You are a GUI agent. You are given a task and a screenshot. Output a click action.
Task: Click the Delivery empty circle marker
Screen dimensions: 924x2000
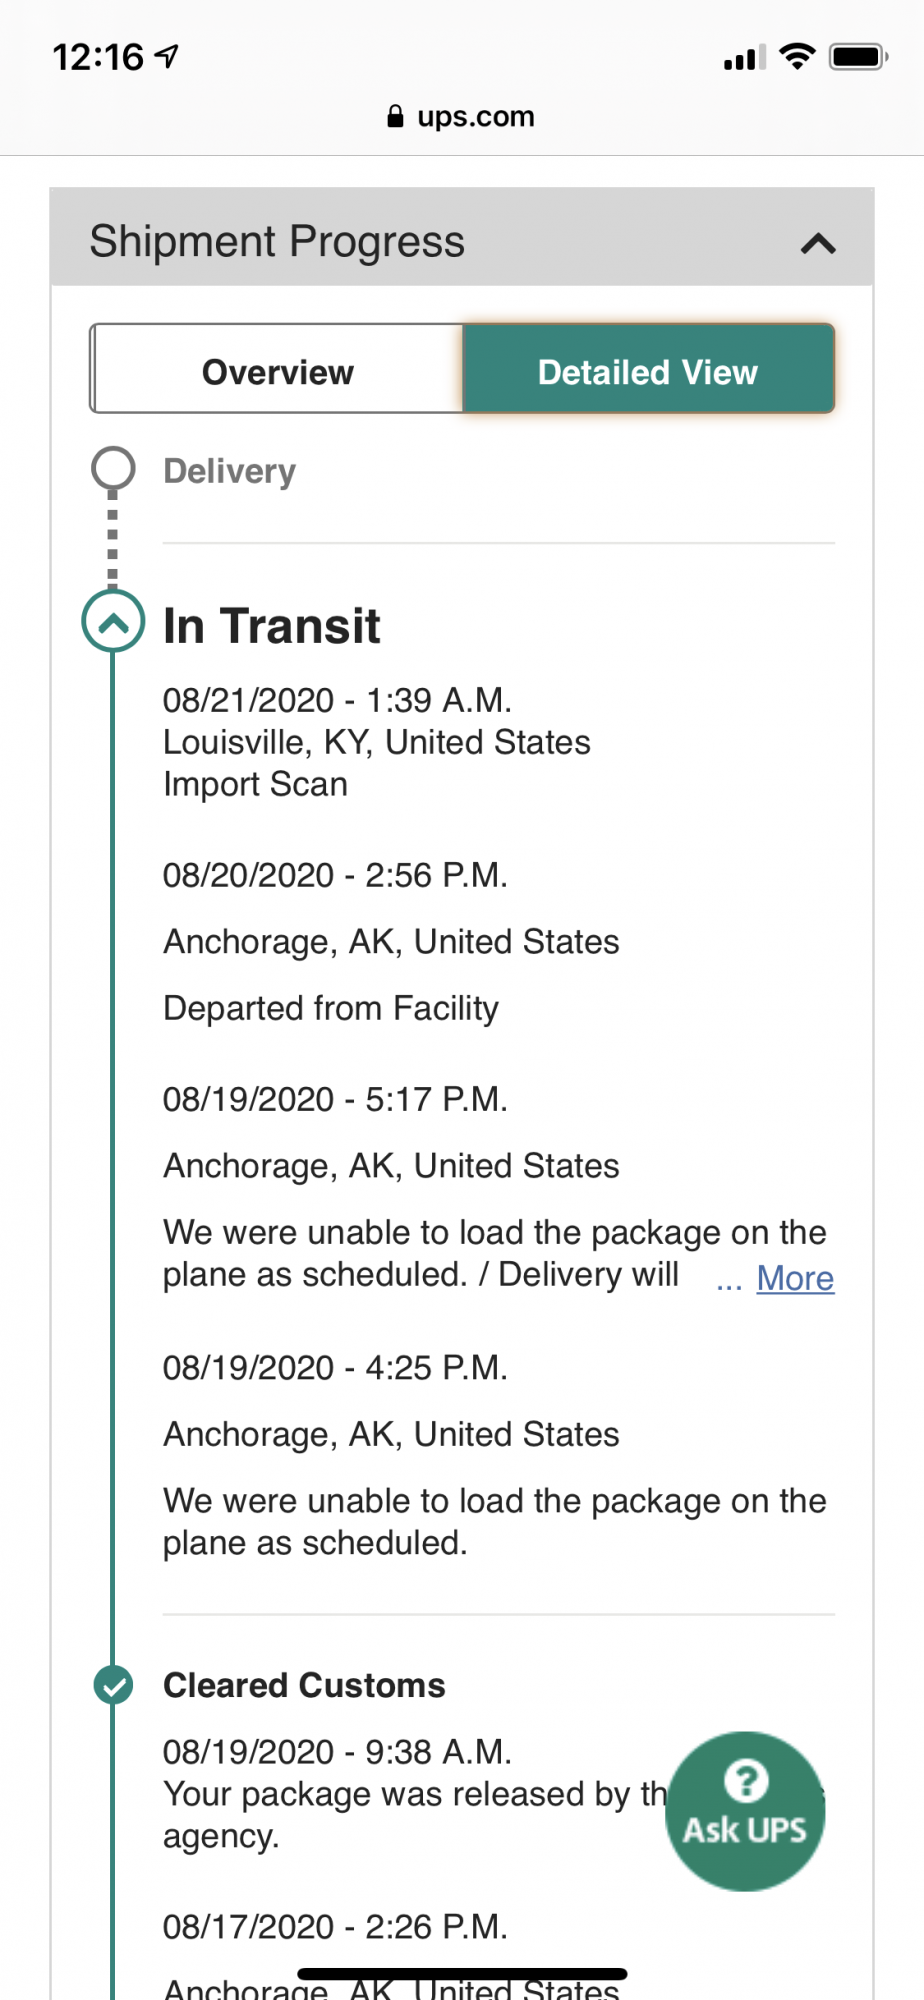click(x=113, y=468)
